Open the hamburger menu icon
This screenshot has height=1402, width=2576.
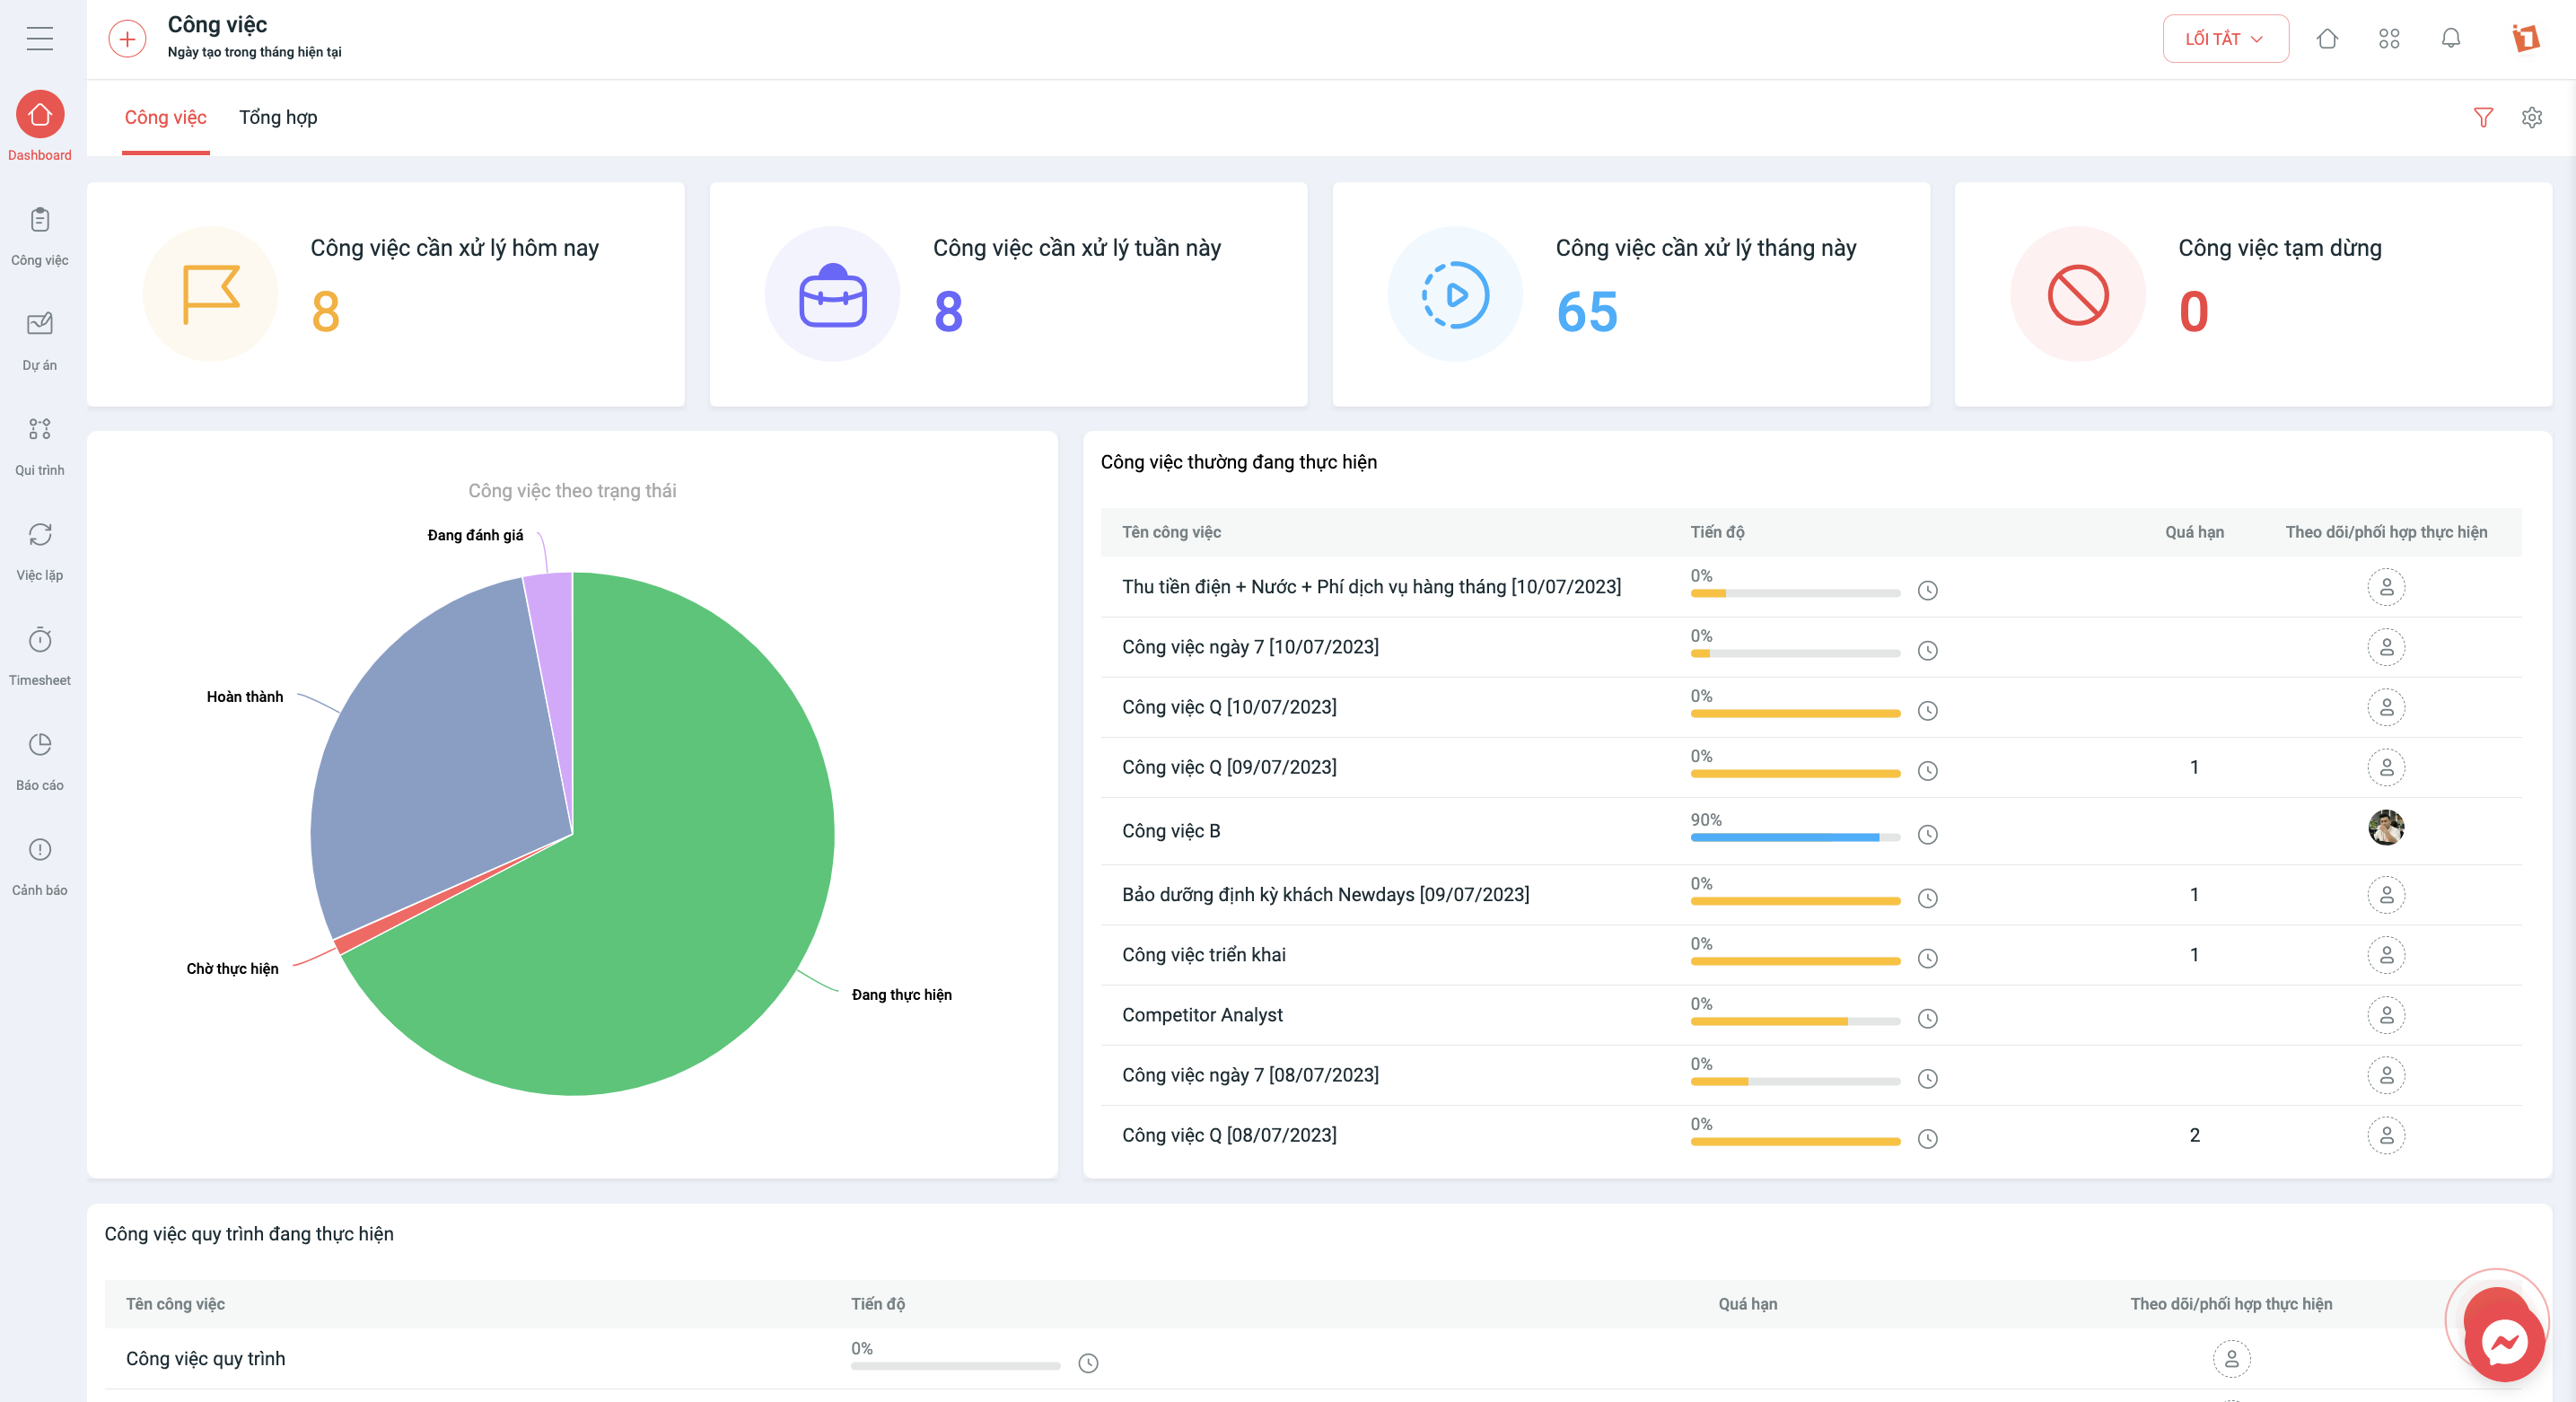pos(40,39)
